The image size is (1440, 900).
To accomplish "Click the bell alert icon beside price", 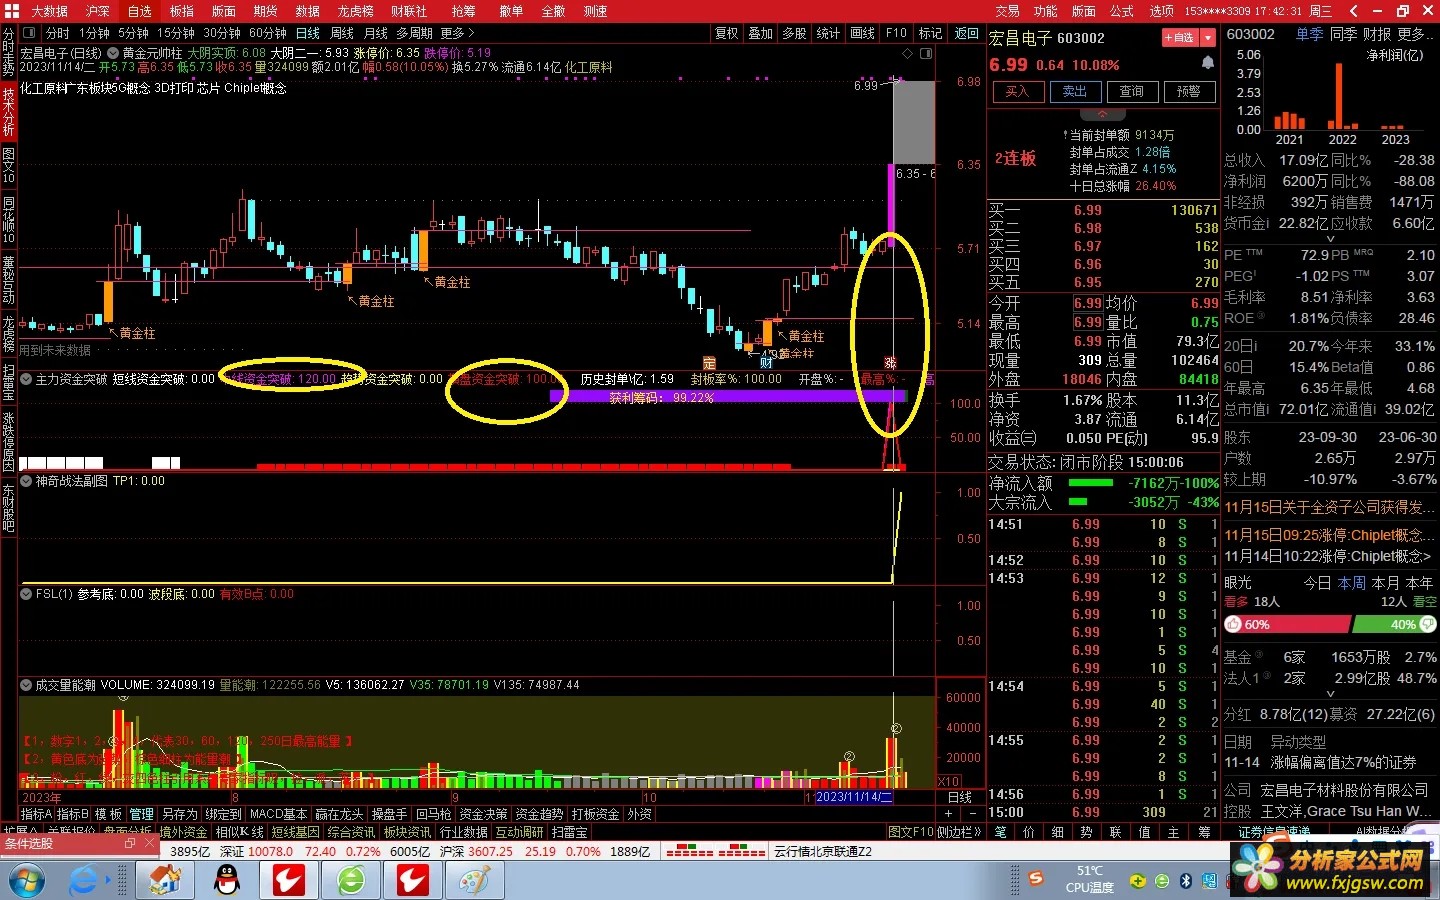I will [x=1207, y=62].
